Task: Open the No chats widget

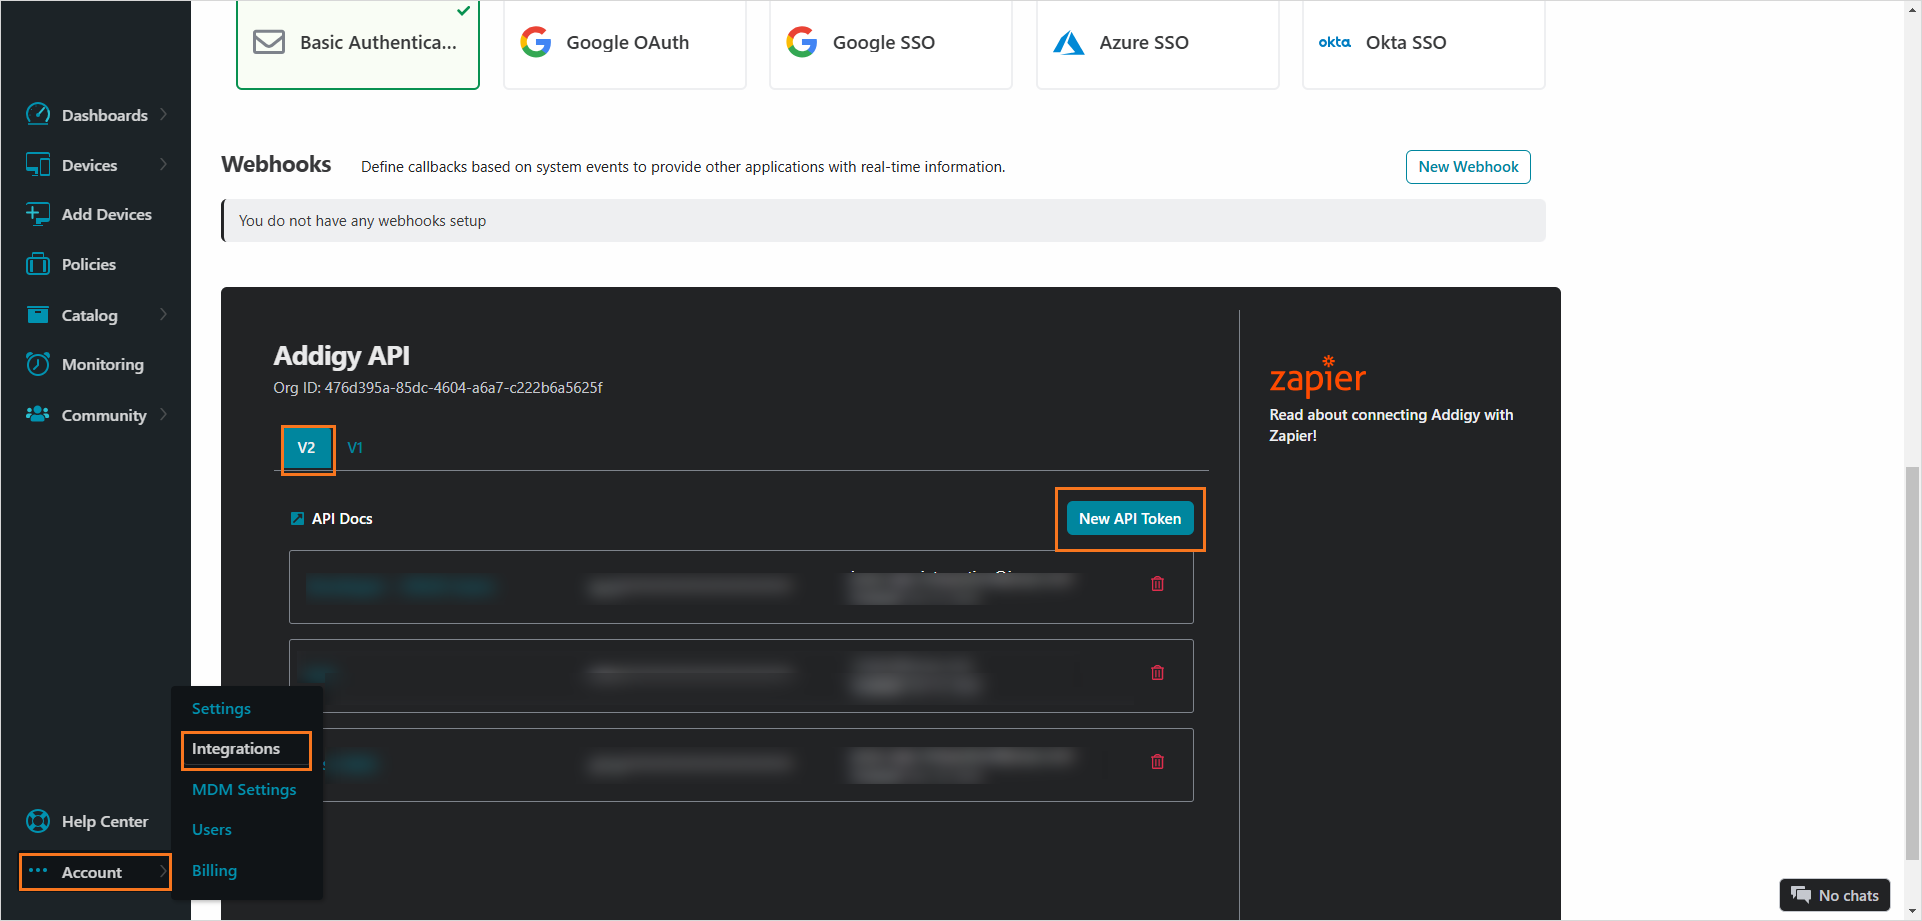Action: [1835, 895]
